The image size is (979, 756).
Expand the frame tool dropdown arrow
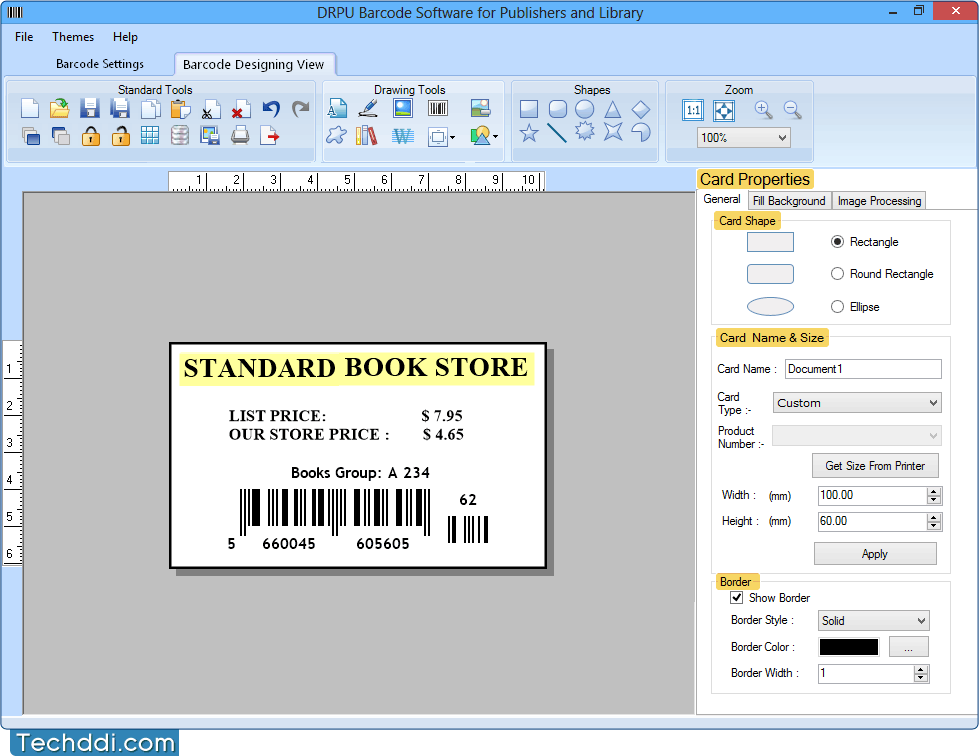(452, 137)
